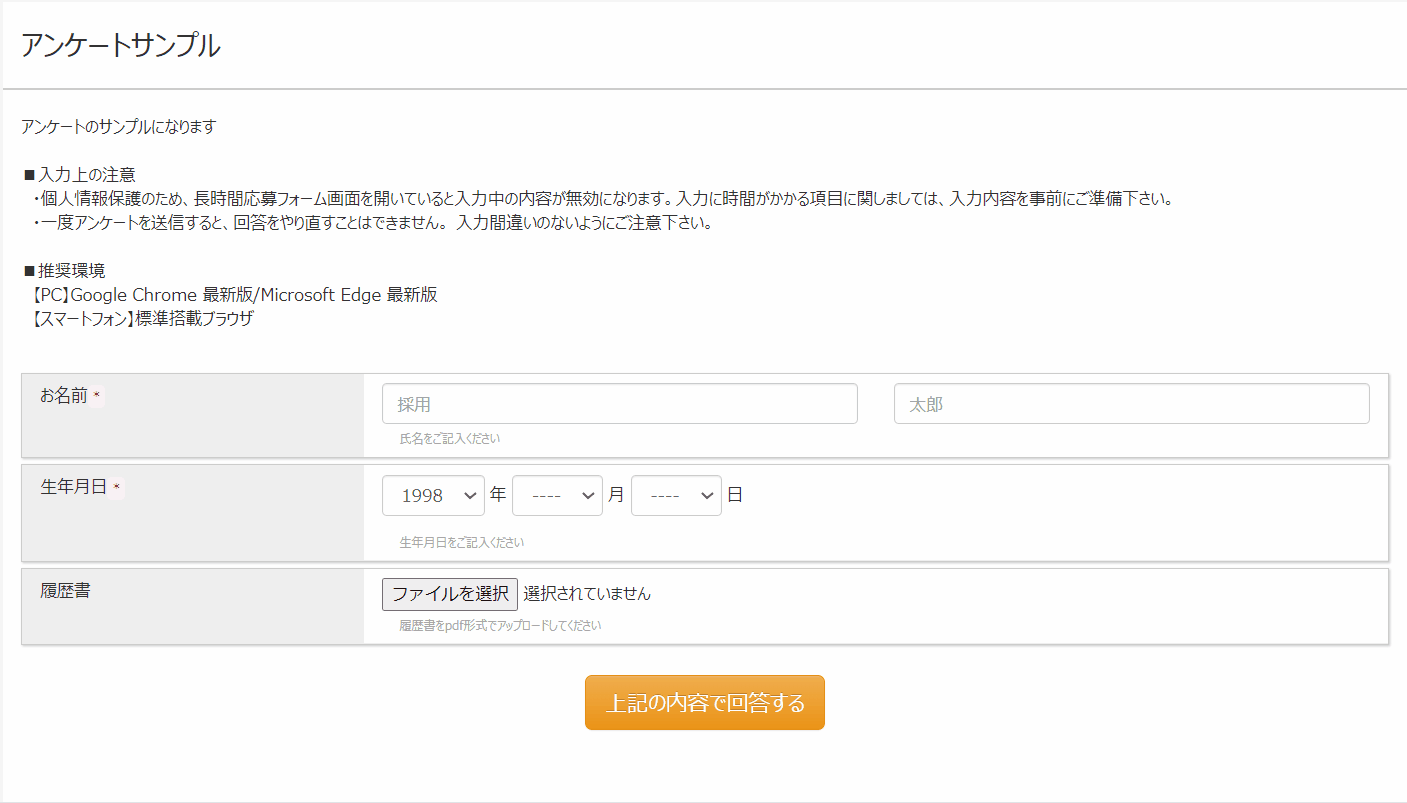This screenshot has height=803, width=1407.
Task: Click the required asterisk next to お名前
Action: click(97, 397)
